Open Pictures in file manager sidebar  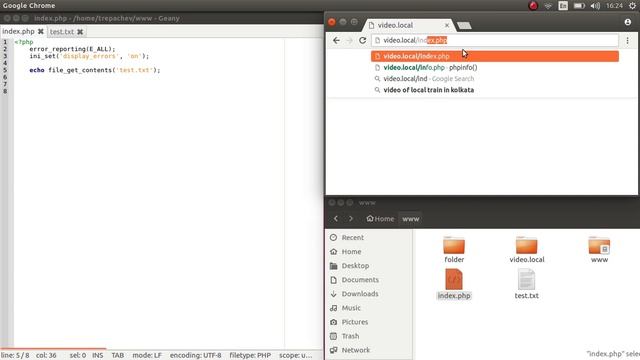pyautogui.click(x=355, y=322)
